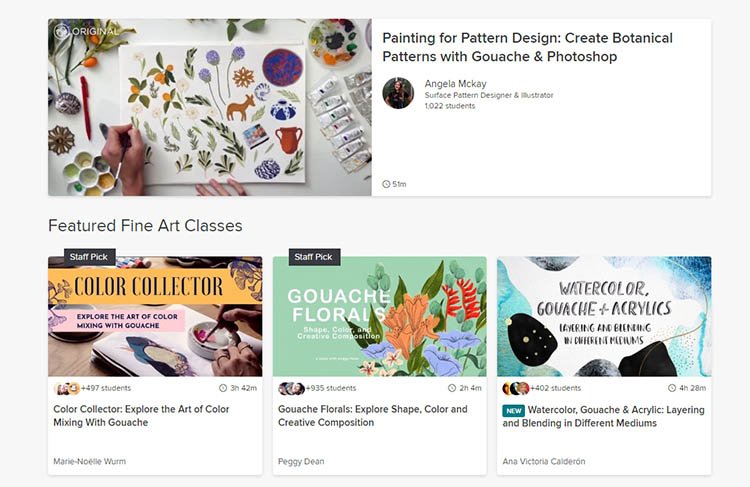Image resolution: width=750 pixels, height=487 pixels.
Task: Open the Watercolor, Gouache & Acrylic class title
Action: (x=604, y=416)
